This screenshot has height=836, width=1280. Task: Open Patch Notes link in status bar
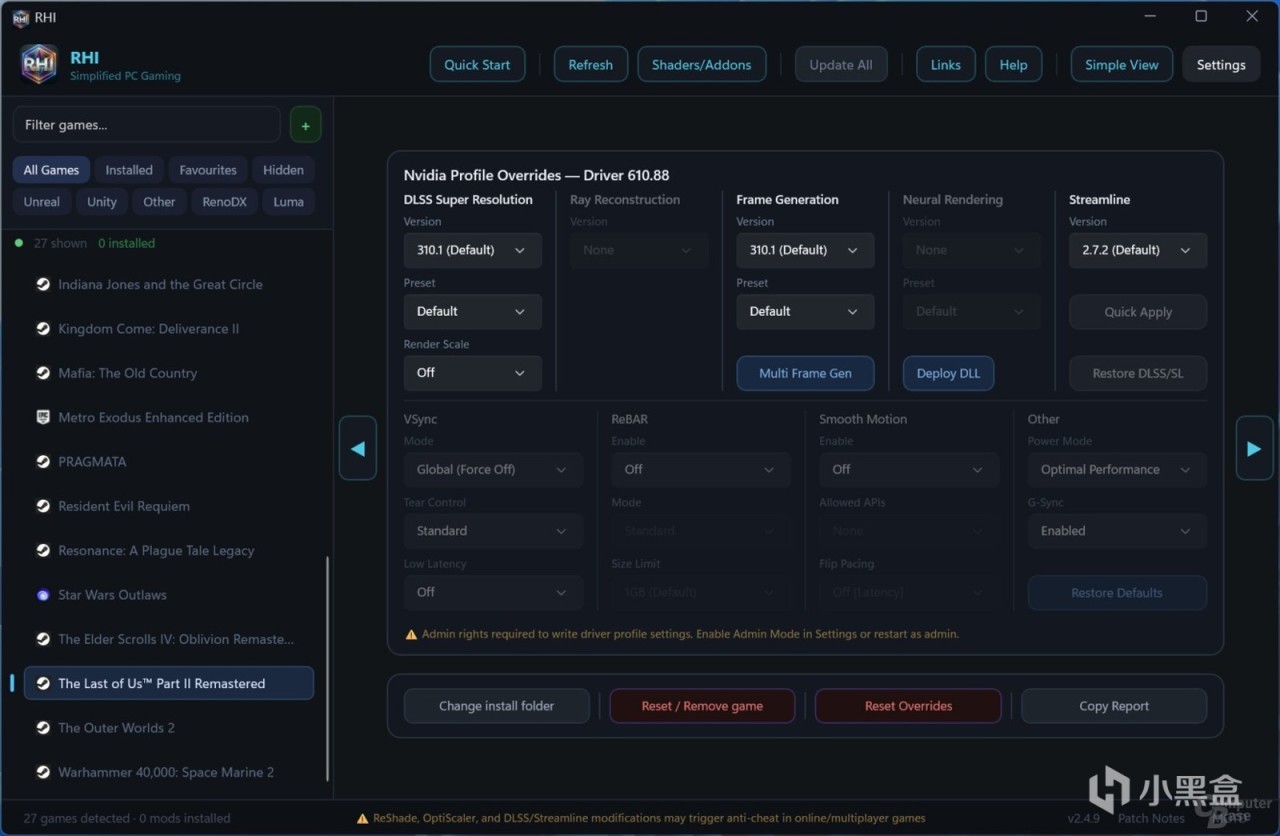pos(1151,818)
